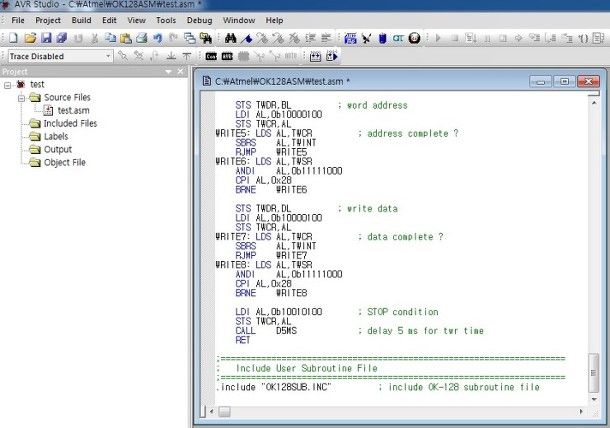Open the Help menu
610x428 pixels.
274,20
